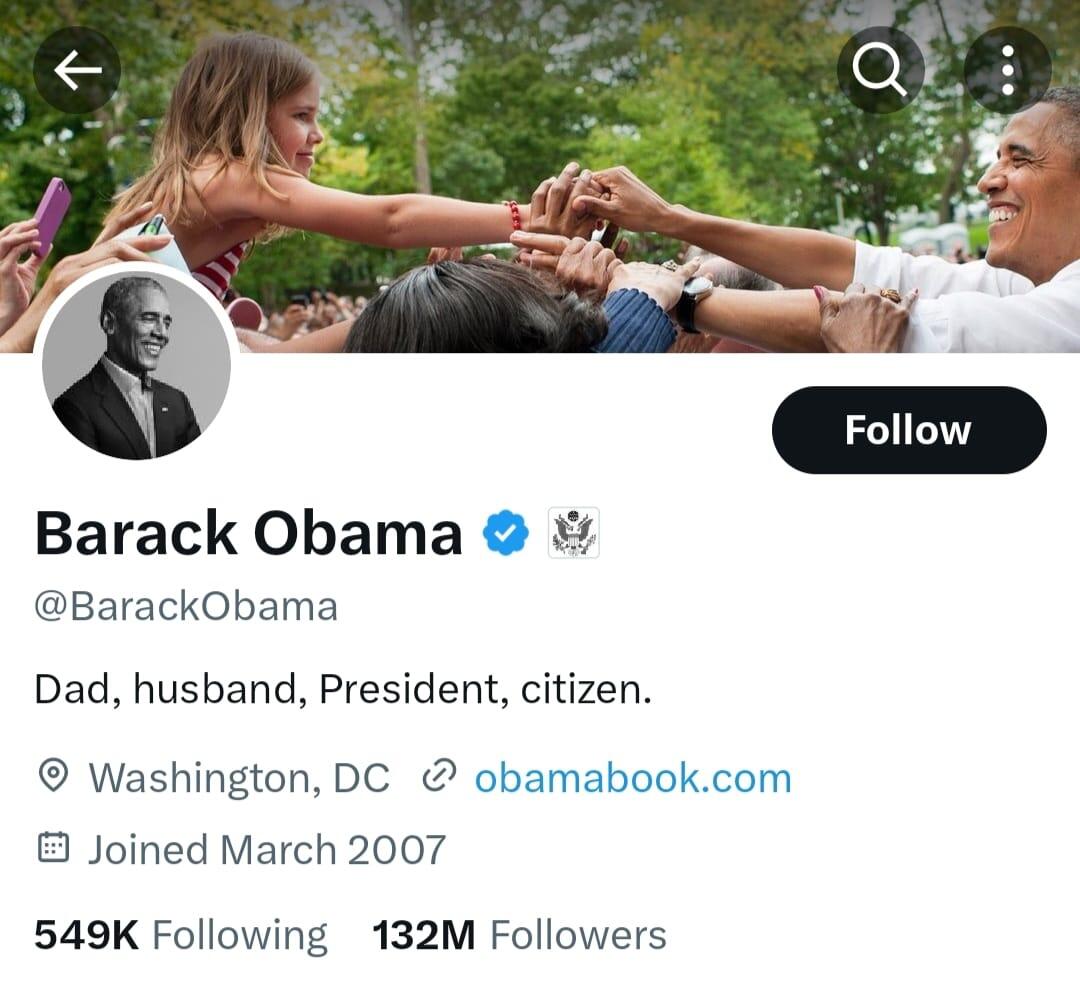1080x996 pixels.
Task: Tap the chain link icon
Action: [439, 777]
